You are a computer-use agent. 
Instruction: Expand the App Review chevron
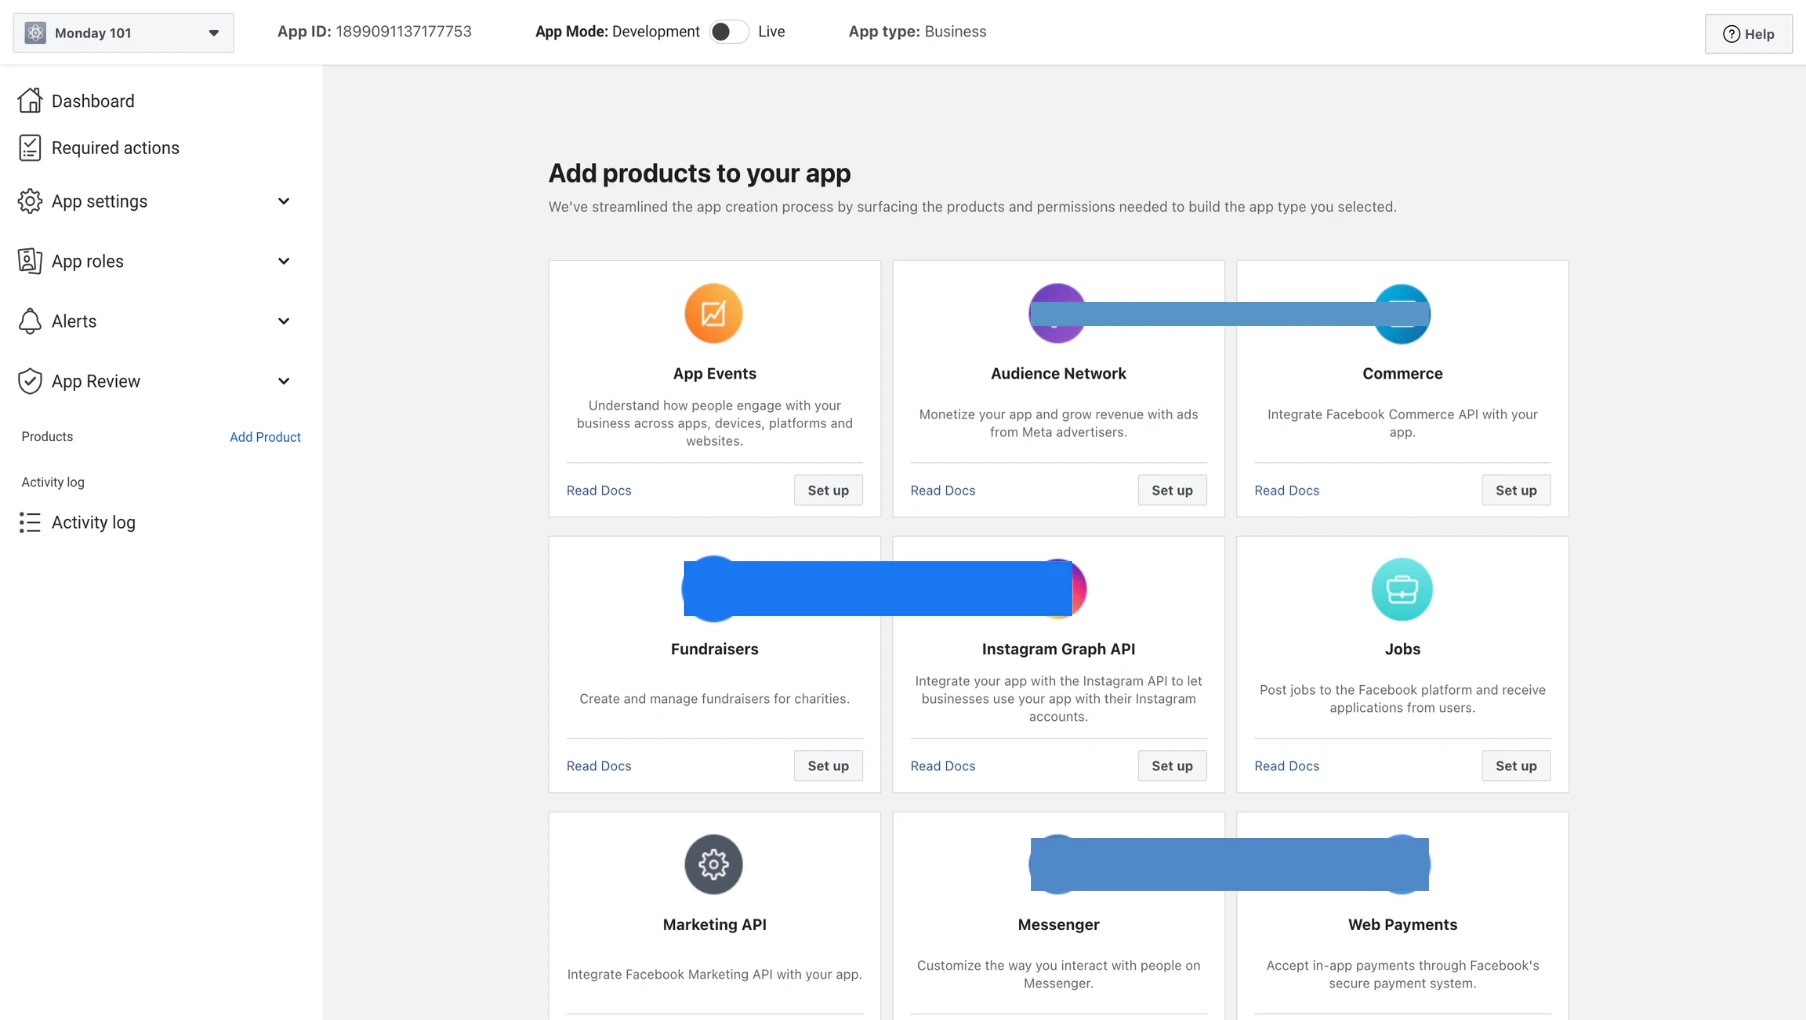click(284, 381)
